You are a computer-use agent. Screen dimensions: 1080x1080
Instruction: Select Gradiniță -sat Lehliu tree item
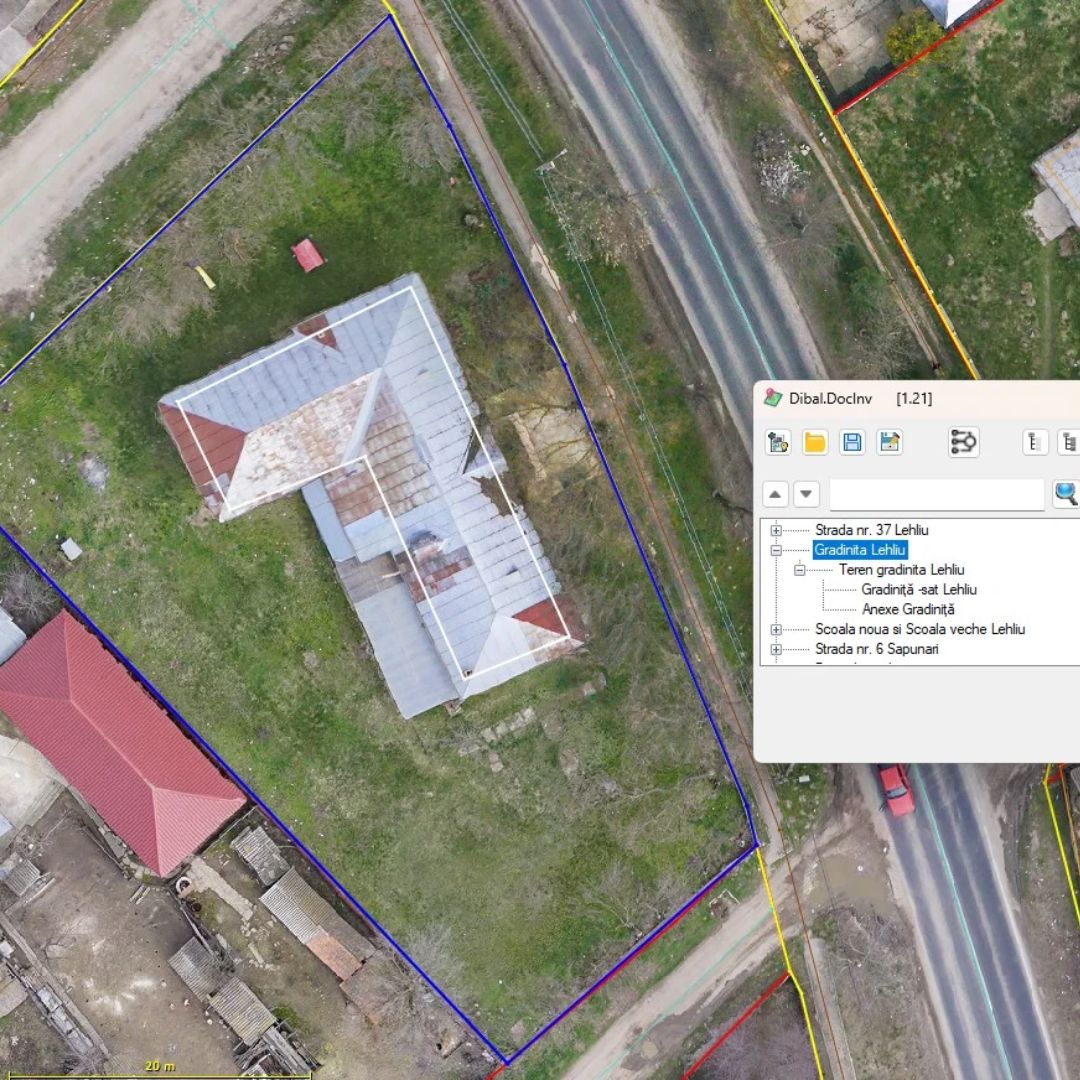pos(918,590)
